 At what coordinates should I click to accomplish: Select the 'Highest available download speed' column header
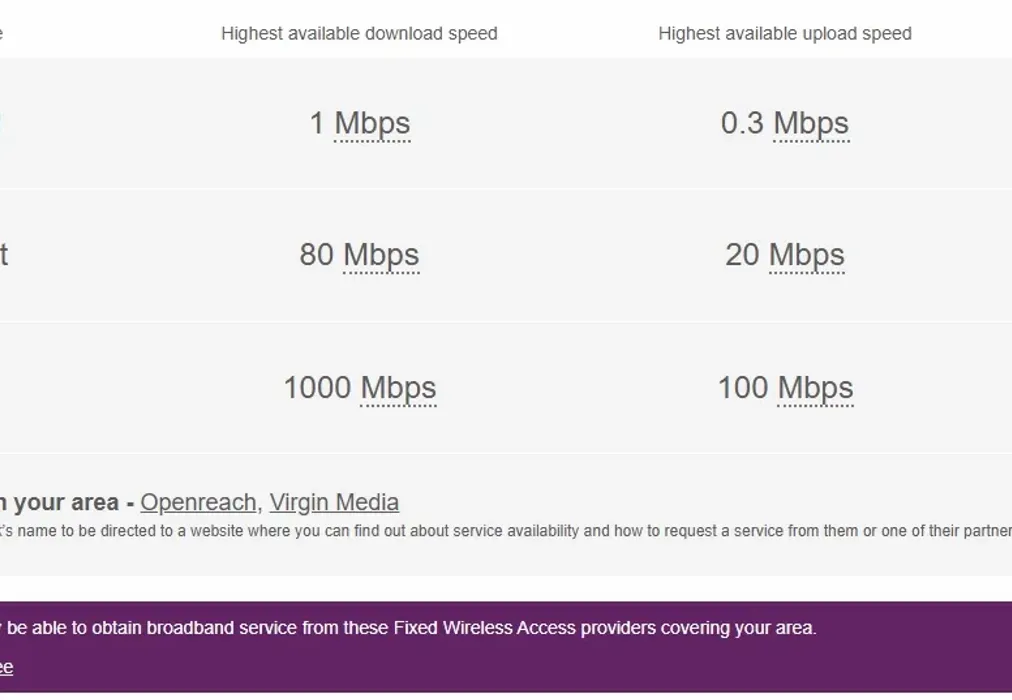359,33
